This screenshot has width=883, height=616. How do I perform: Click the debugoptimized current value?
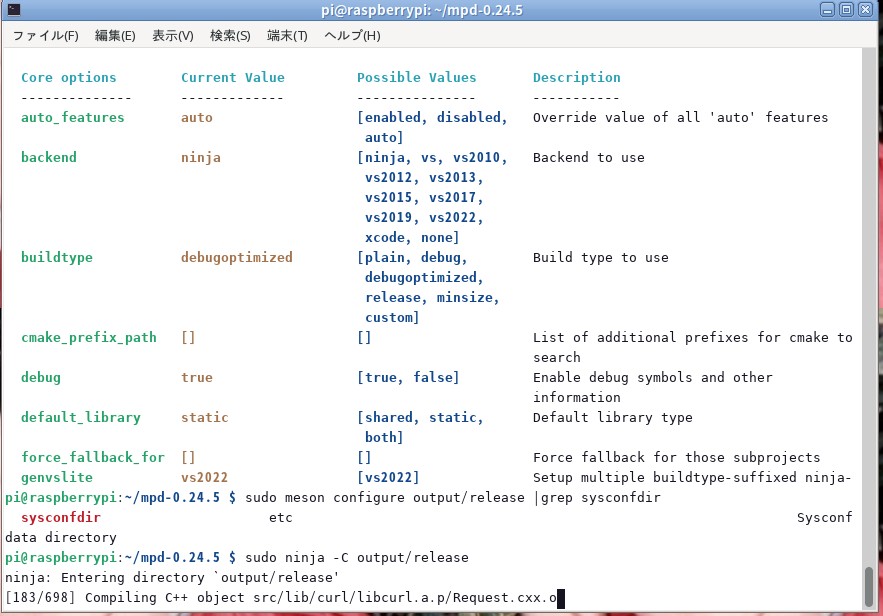coord(236,258)
